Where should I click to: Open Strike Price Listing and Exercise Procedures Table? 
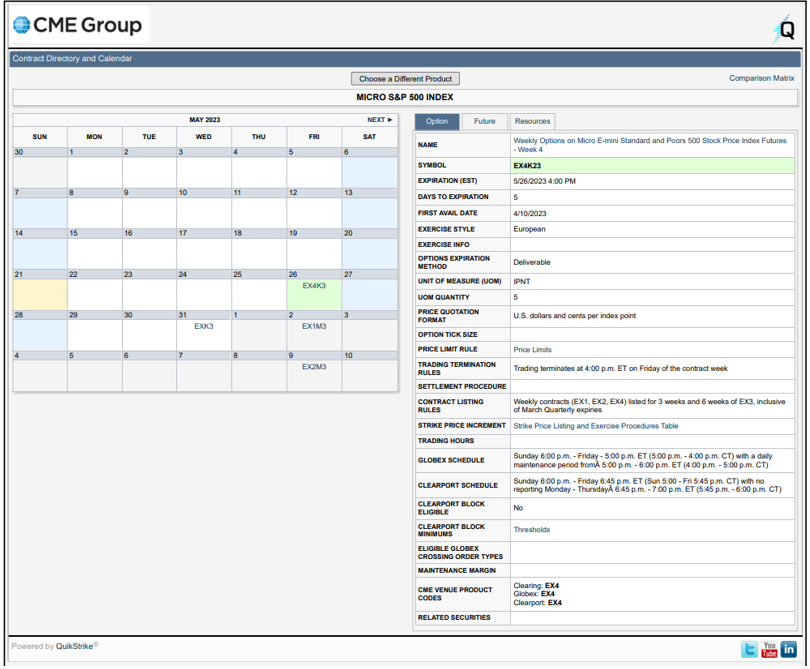pos(596,426)
